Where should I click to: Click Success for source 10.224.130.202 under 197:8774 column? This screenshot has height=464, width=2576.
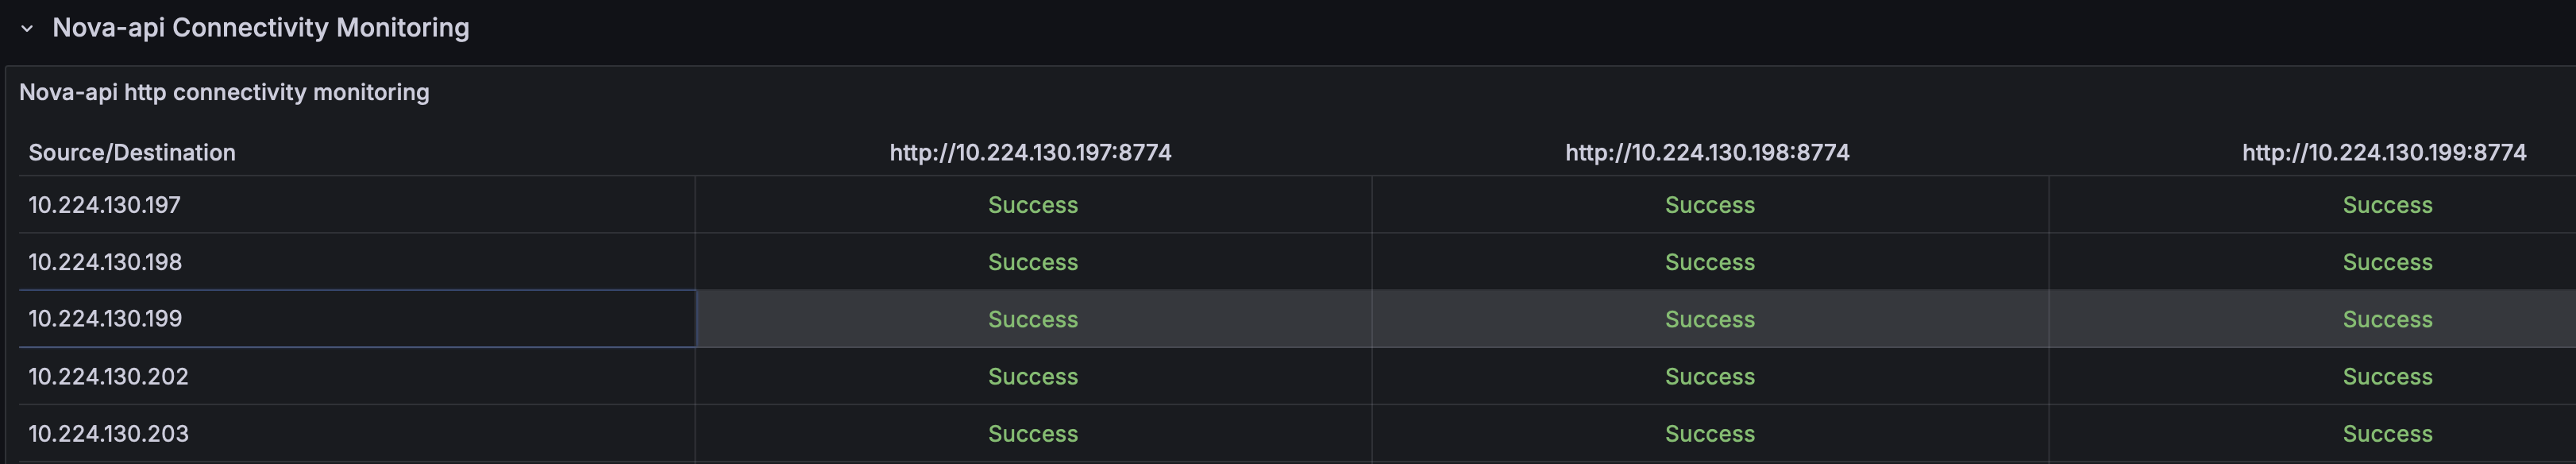click(1033, 376)
